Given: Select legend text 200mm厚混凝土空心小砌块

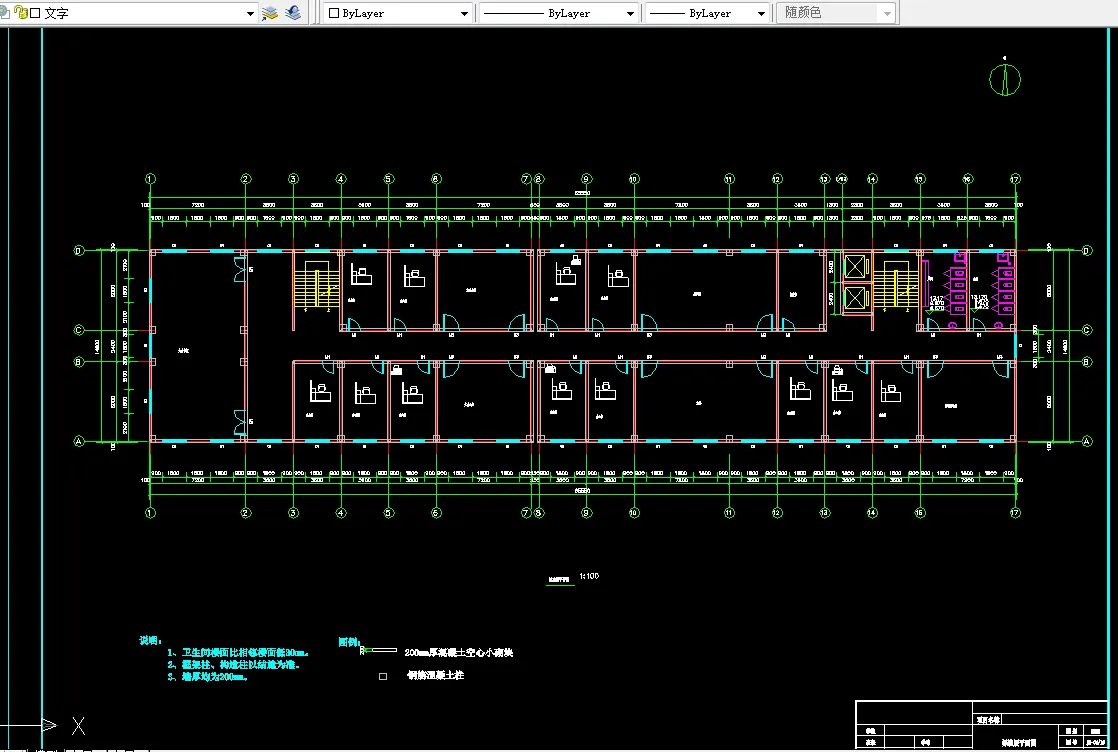Looking at the screenshot, I should point(458,652).
